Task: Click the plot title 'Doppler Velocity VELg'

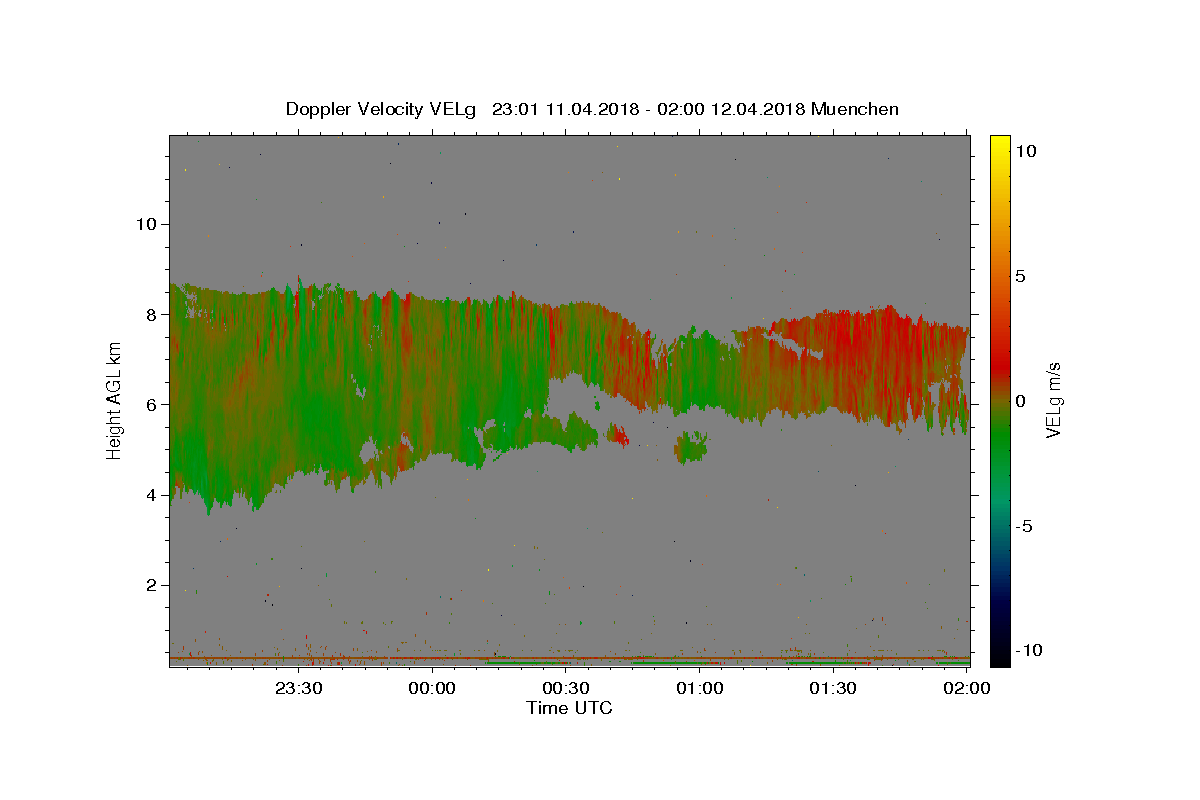Action: coord(381,109)
